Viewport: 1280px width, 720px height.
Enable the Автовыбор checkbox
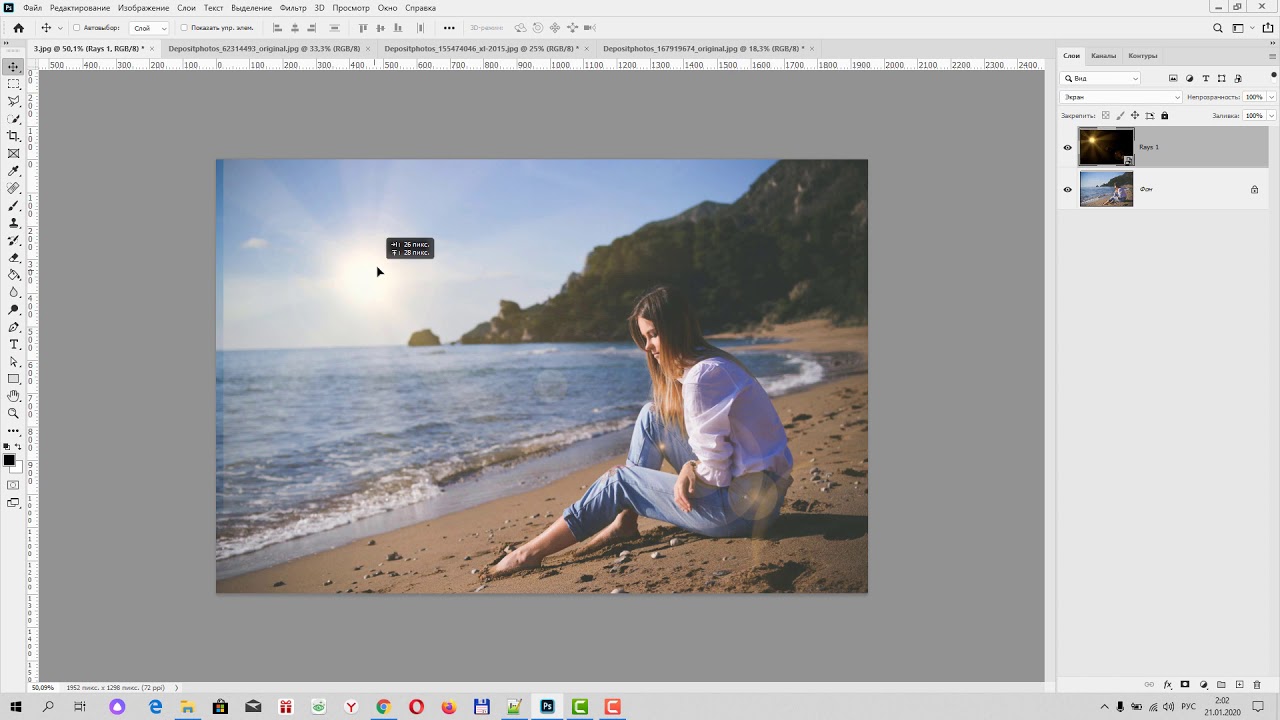click(77, 28)
